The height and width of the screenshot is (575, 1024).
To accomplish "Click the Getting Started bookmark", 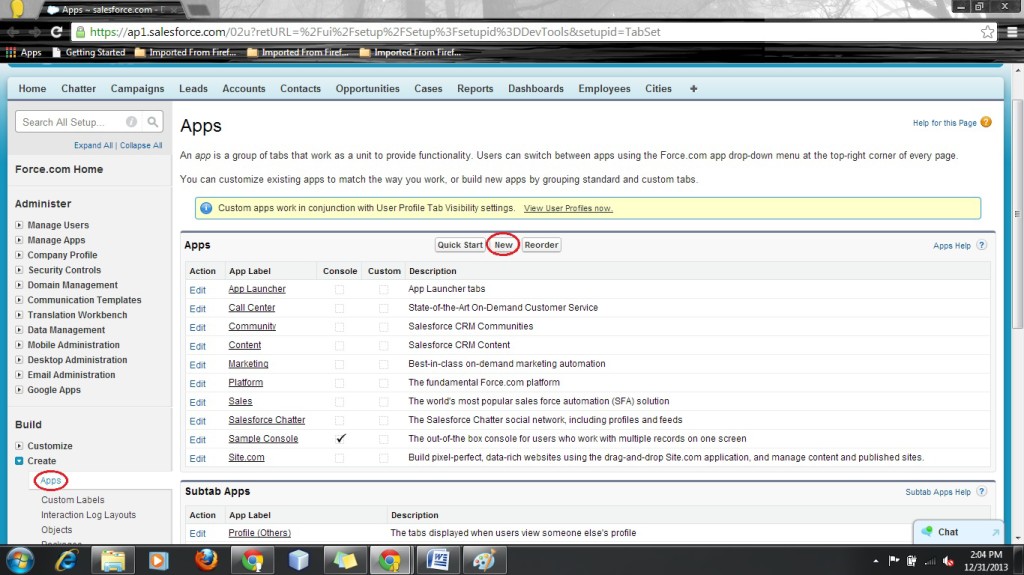I will click(88, 52).
